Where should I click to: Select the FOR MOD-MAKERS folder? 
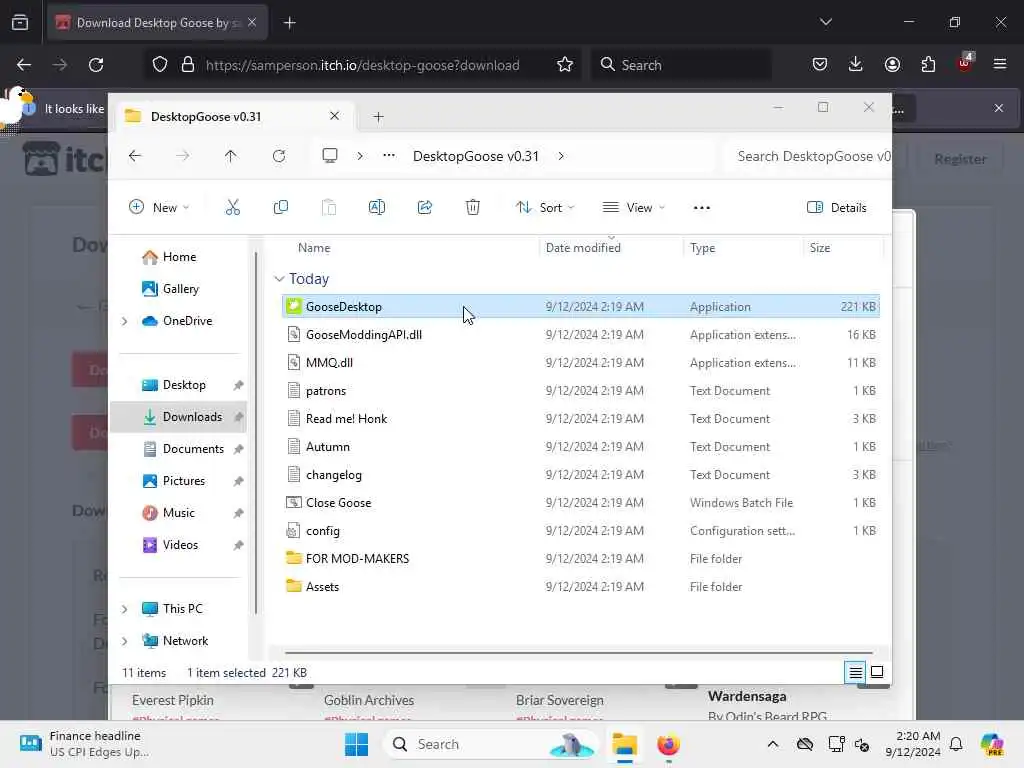[x=581, y=558]
